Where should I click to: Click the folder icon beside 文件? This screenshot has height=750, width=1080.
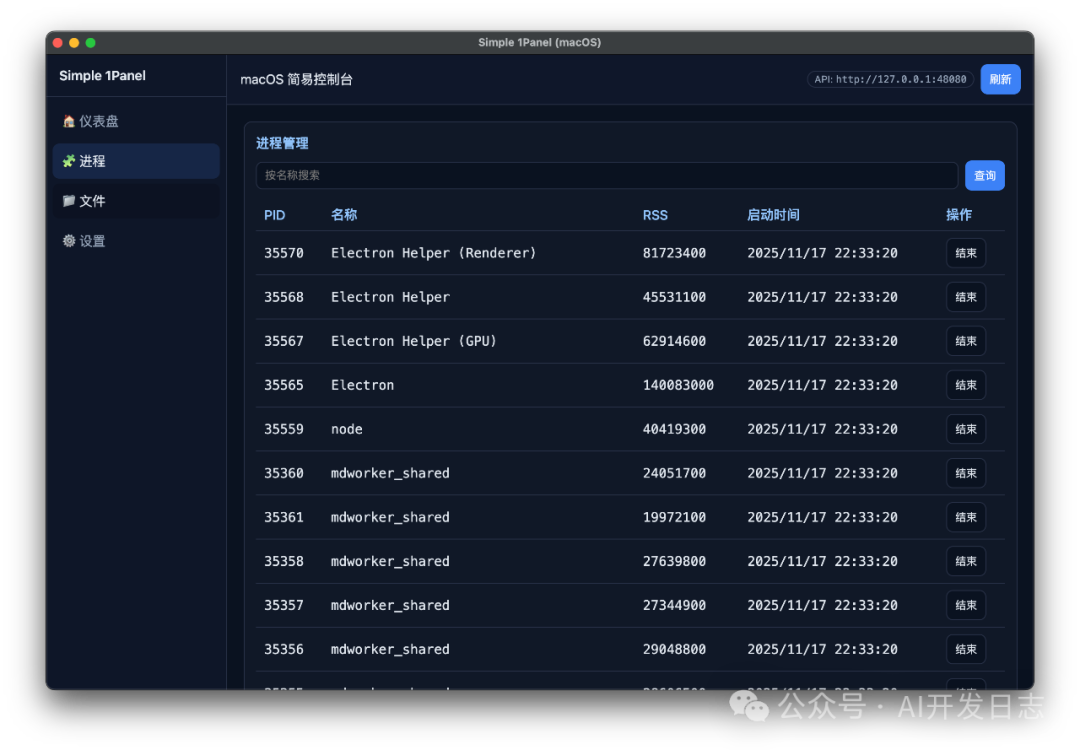click(x=68, y=201)
